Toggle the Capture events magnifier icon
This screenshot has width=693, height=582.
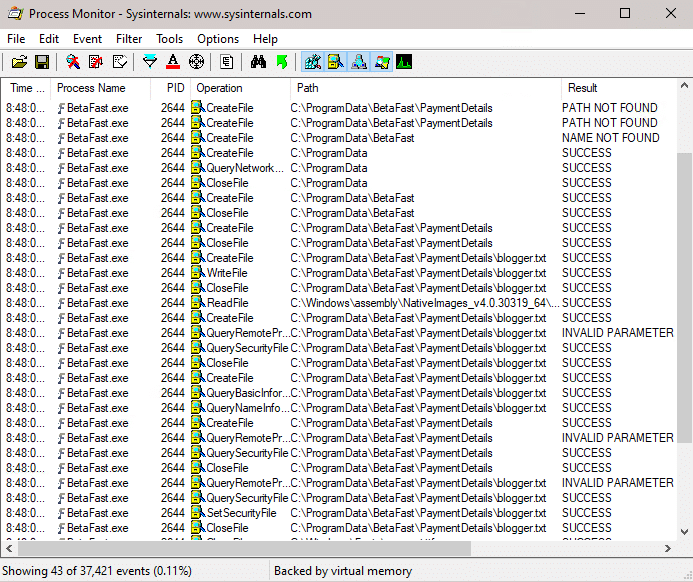coord(73,62)
